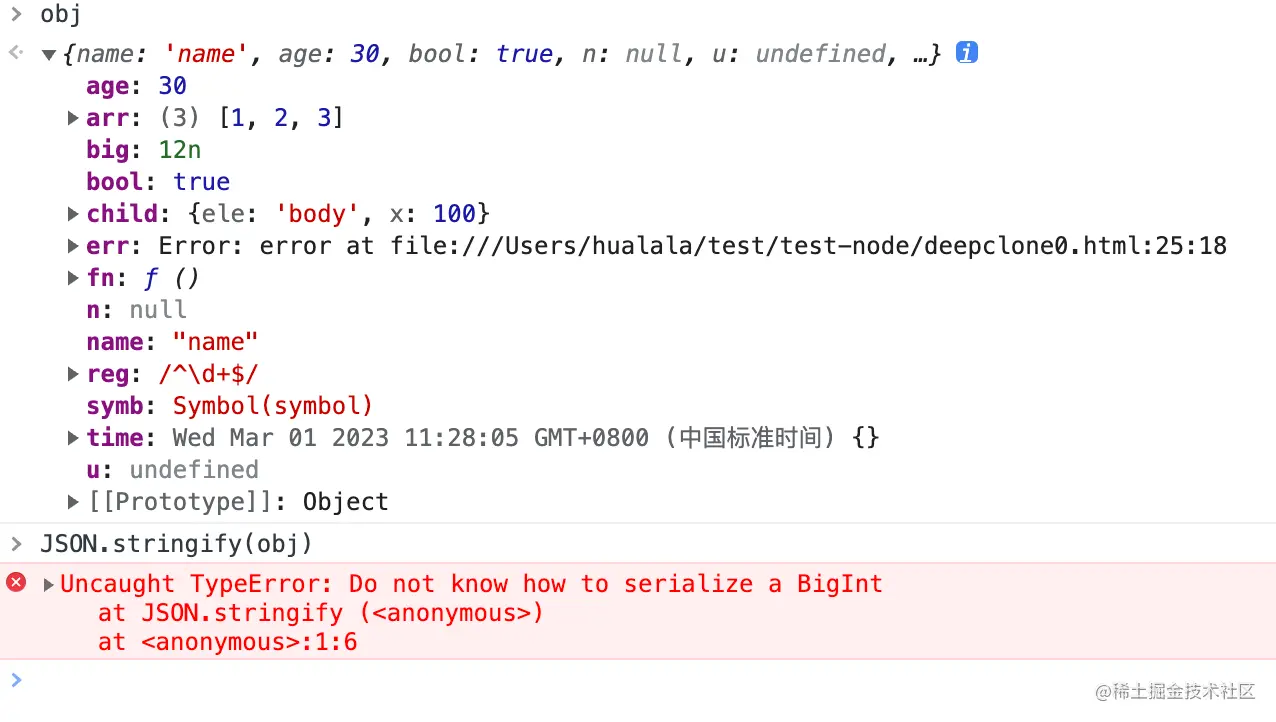Select the age: 30 property row
Viewport: 1276px width, 722px height.
pyautogui.click(x=136, y=86)
